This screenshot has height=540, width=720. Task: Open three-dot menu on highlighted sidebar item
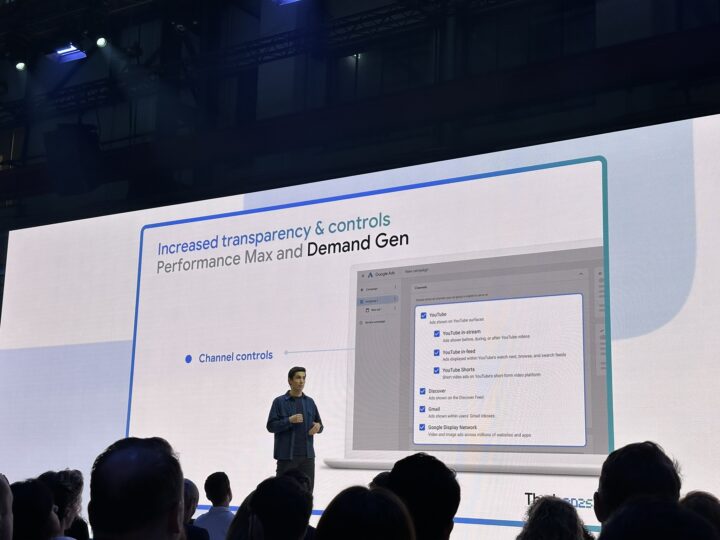(395, 299)
